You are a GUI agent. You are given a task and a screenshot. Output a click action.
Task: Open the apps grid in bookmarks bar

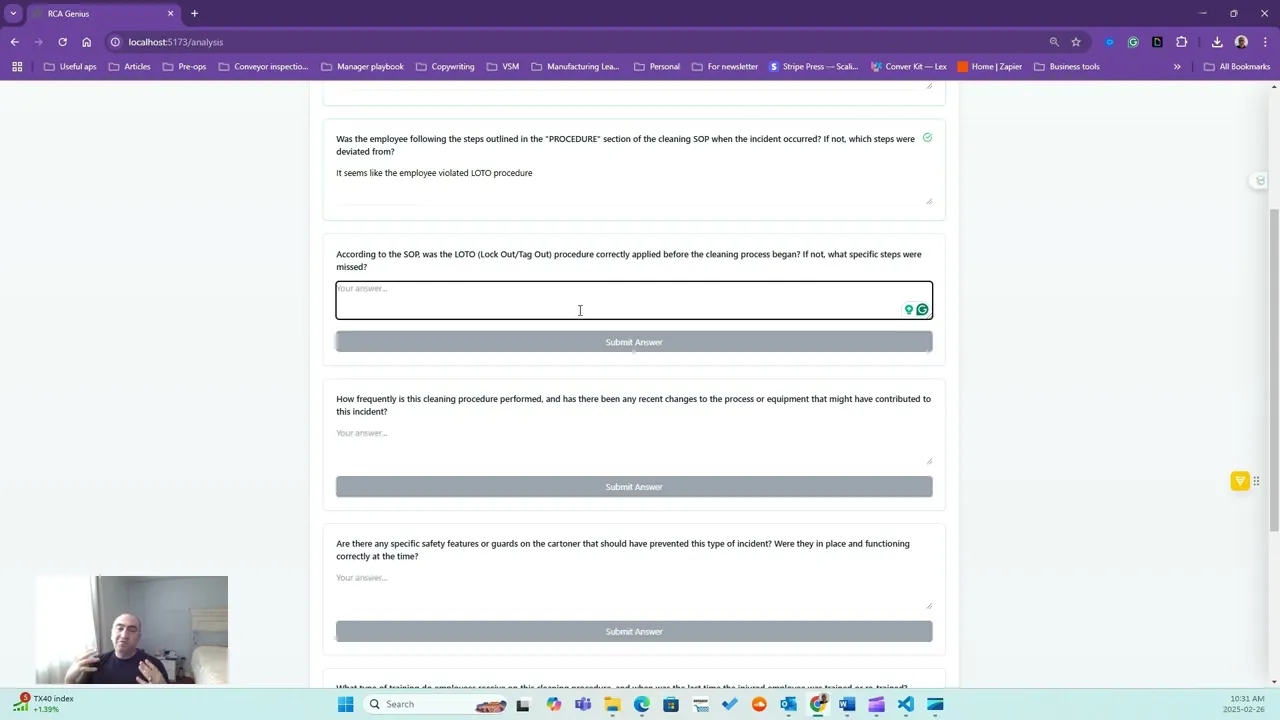click(x=17, y=67)
